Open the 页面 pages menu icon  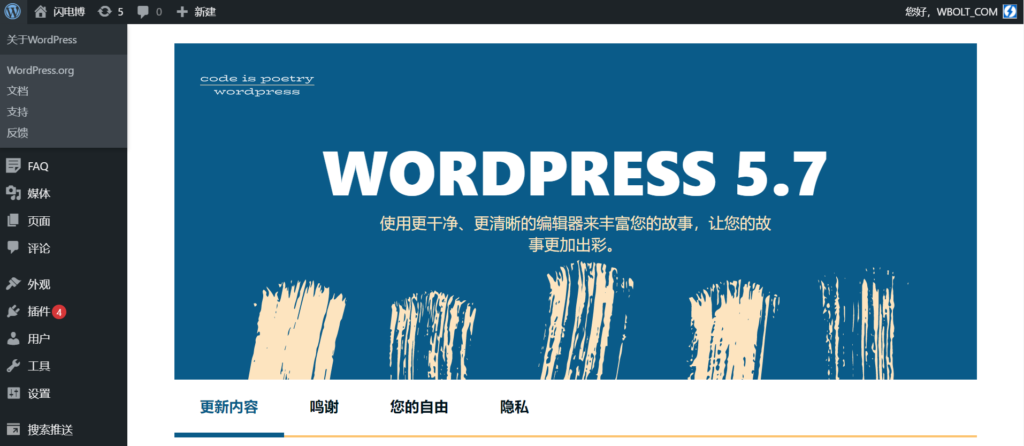13,221
